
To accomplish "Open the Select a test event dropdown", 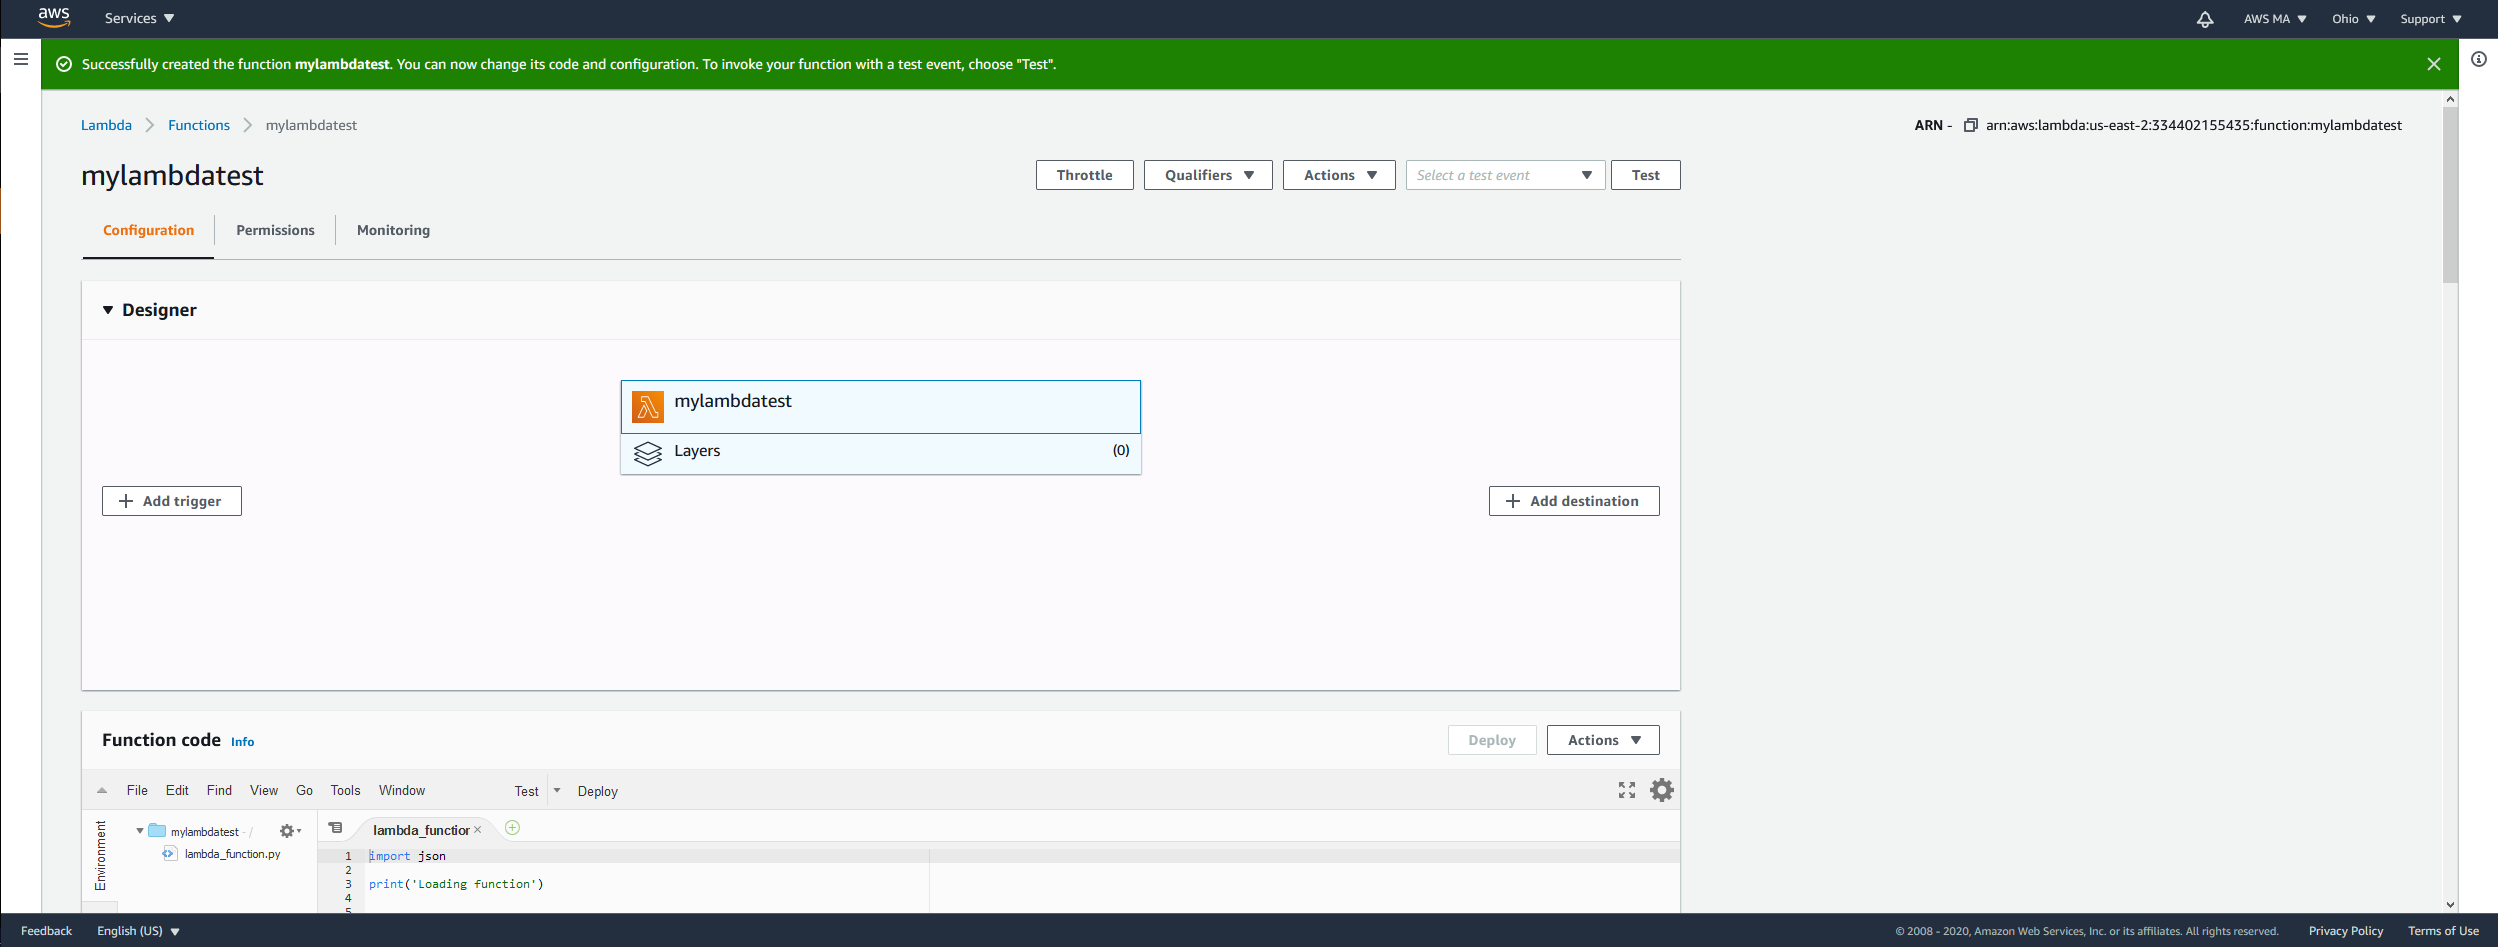I will point(1505,175).
